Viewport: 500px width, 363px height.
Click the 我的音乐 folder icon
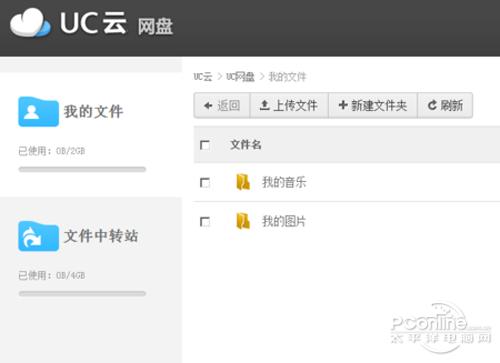[243, 182]
